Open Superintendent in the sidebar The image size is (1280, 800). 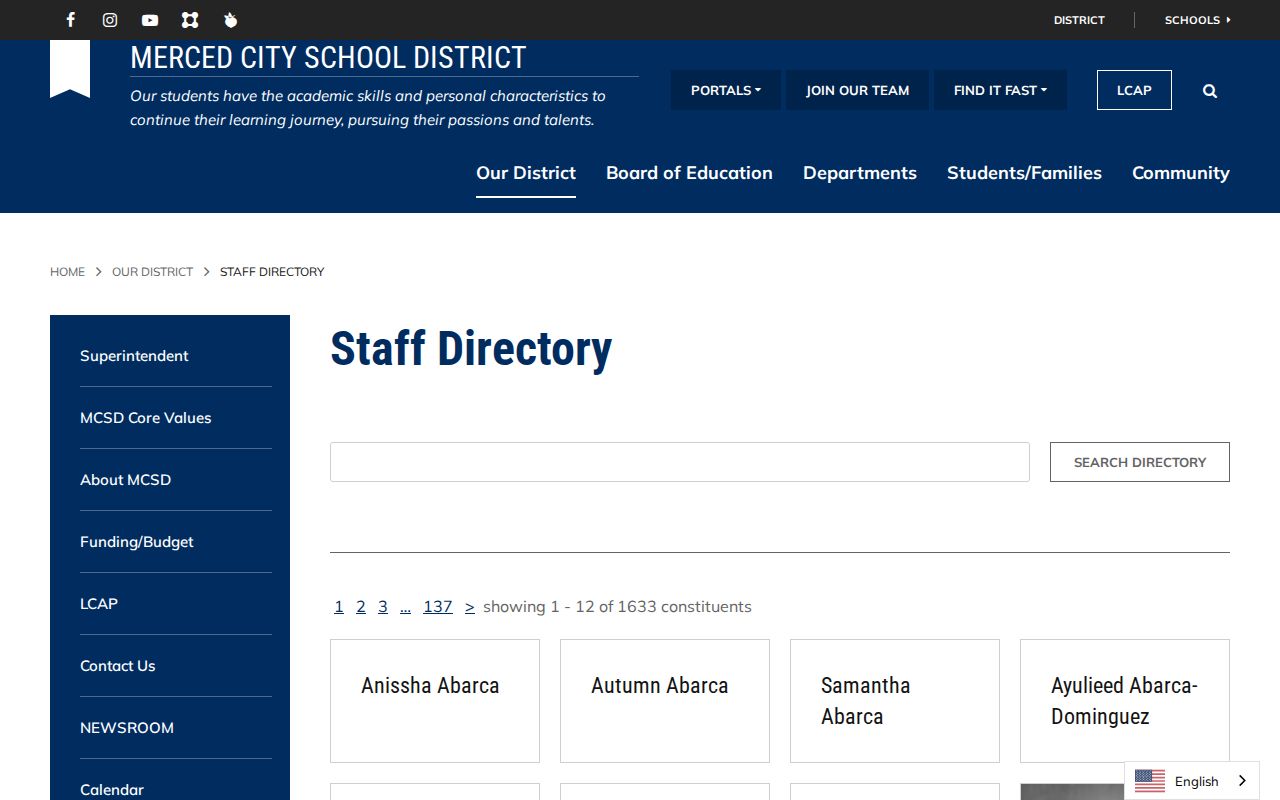134,356
